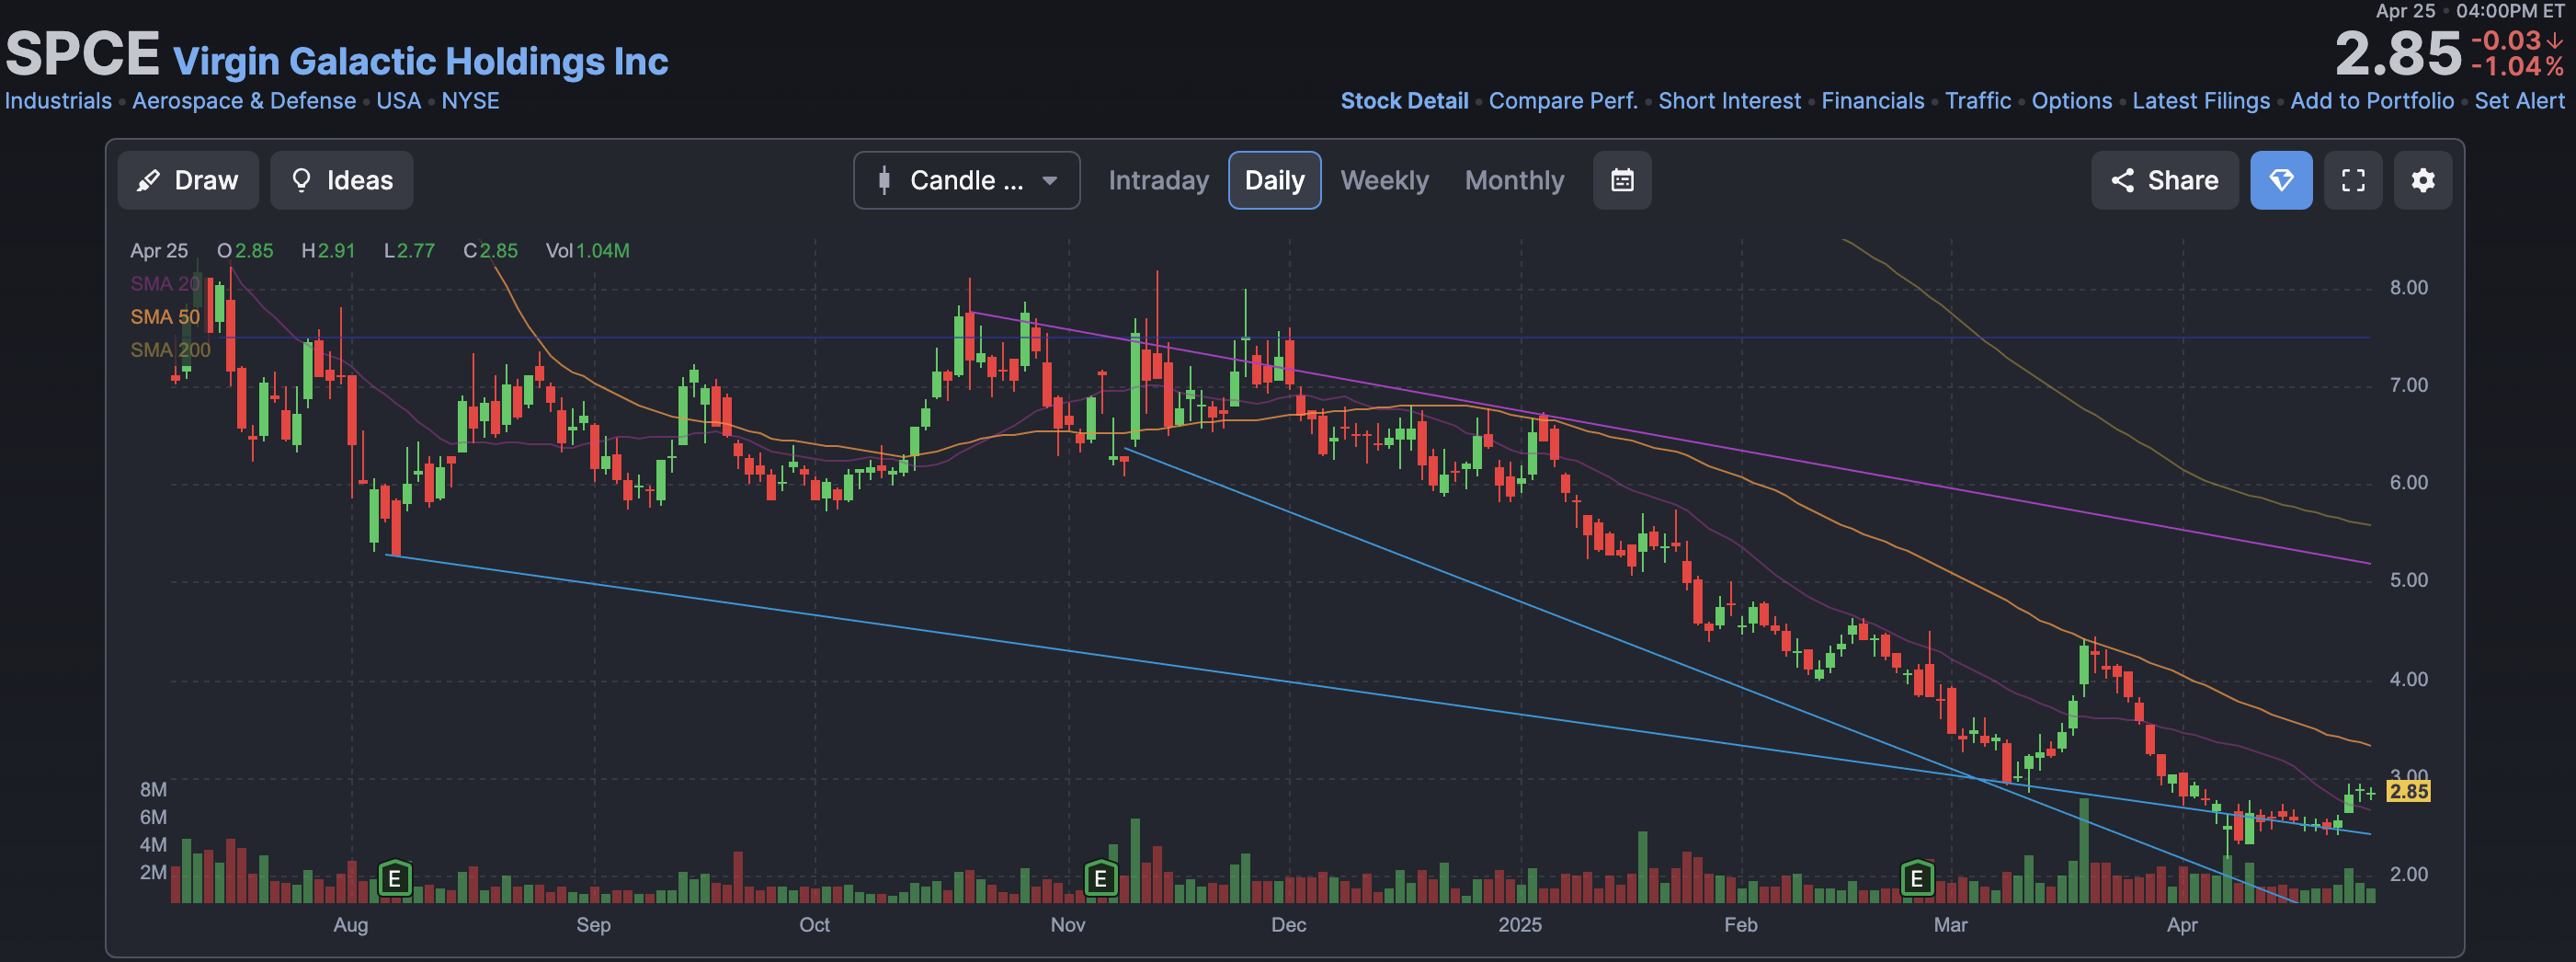Click the SMA 50 indicator label
Viewport: 2576px width, 962px height.
[165, 317]
